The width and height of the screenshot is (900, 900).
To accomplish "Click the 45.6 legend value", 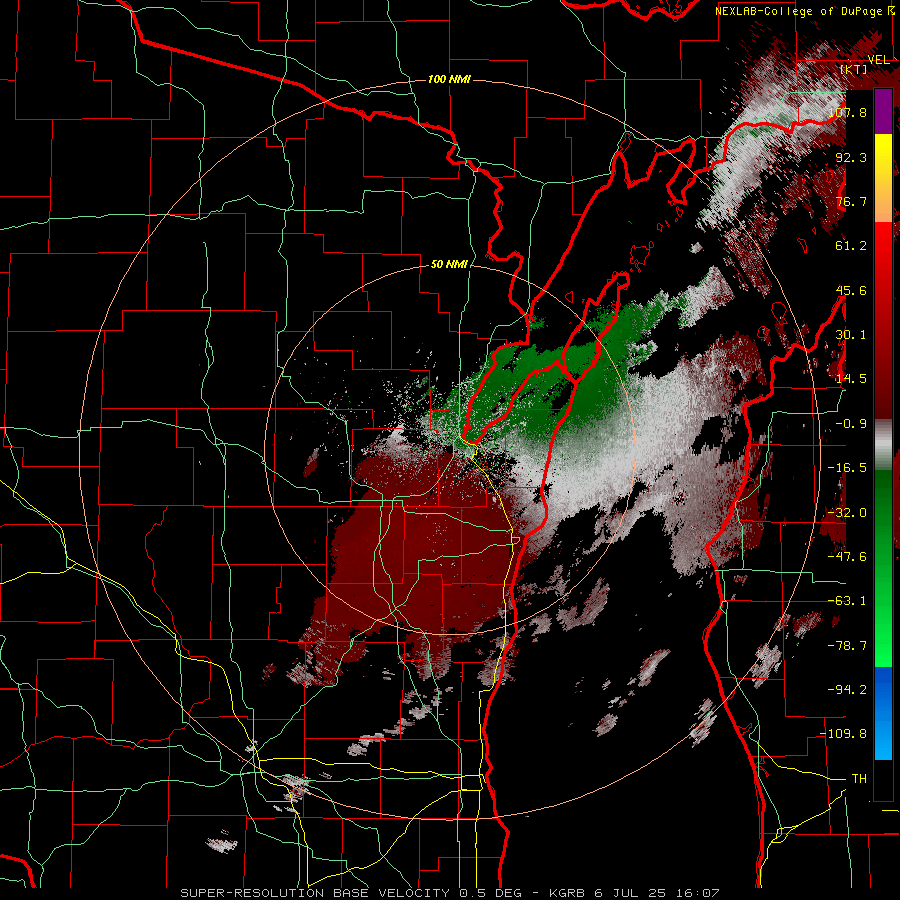I will (x=851, y=290).
